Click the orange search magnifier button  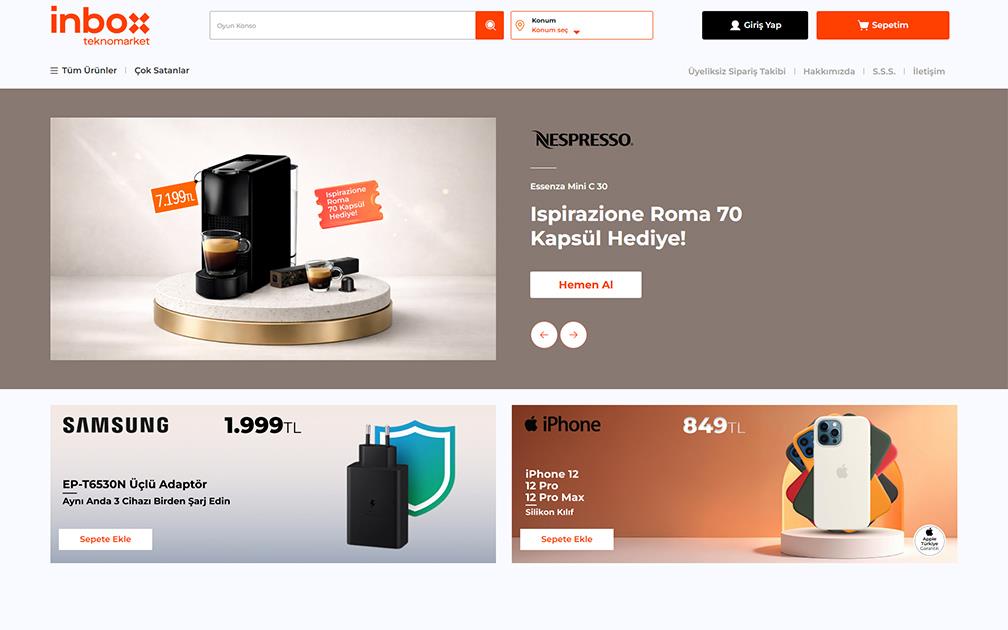[489, 26]
